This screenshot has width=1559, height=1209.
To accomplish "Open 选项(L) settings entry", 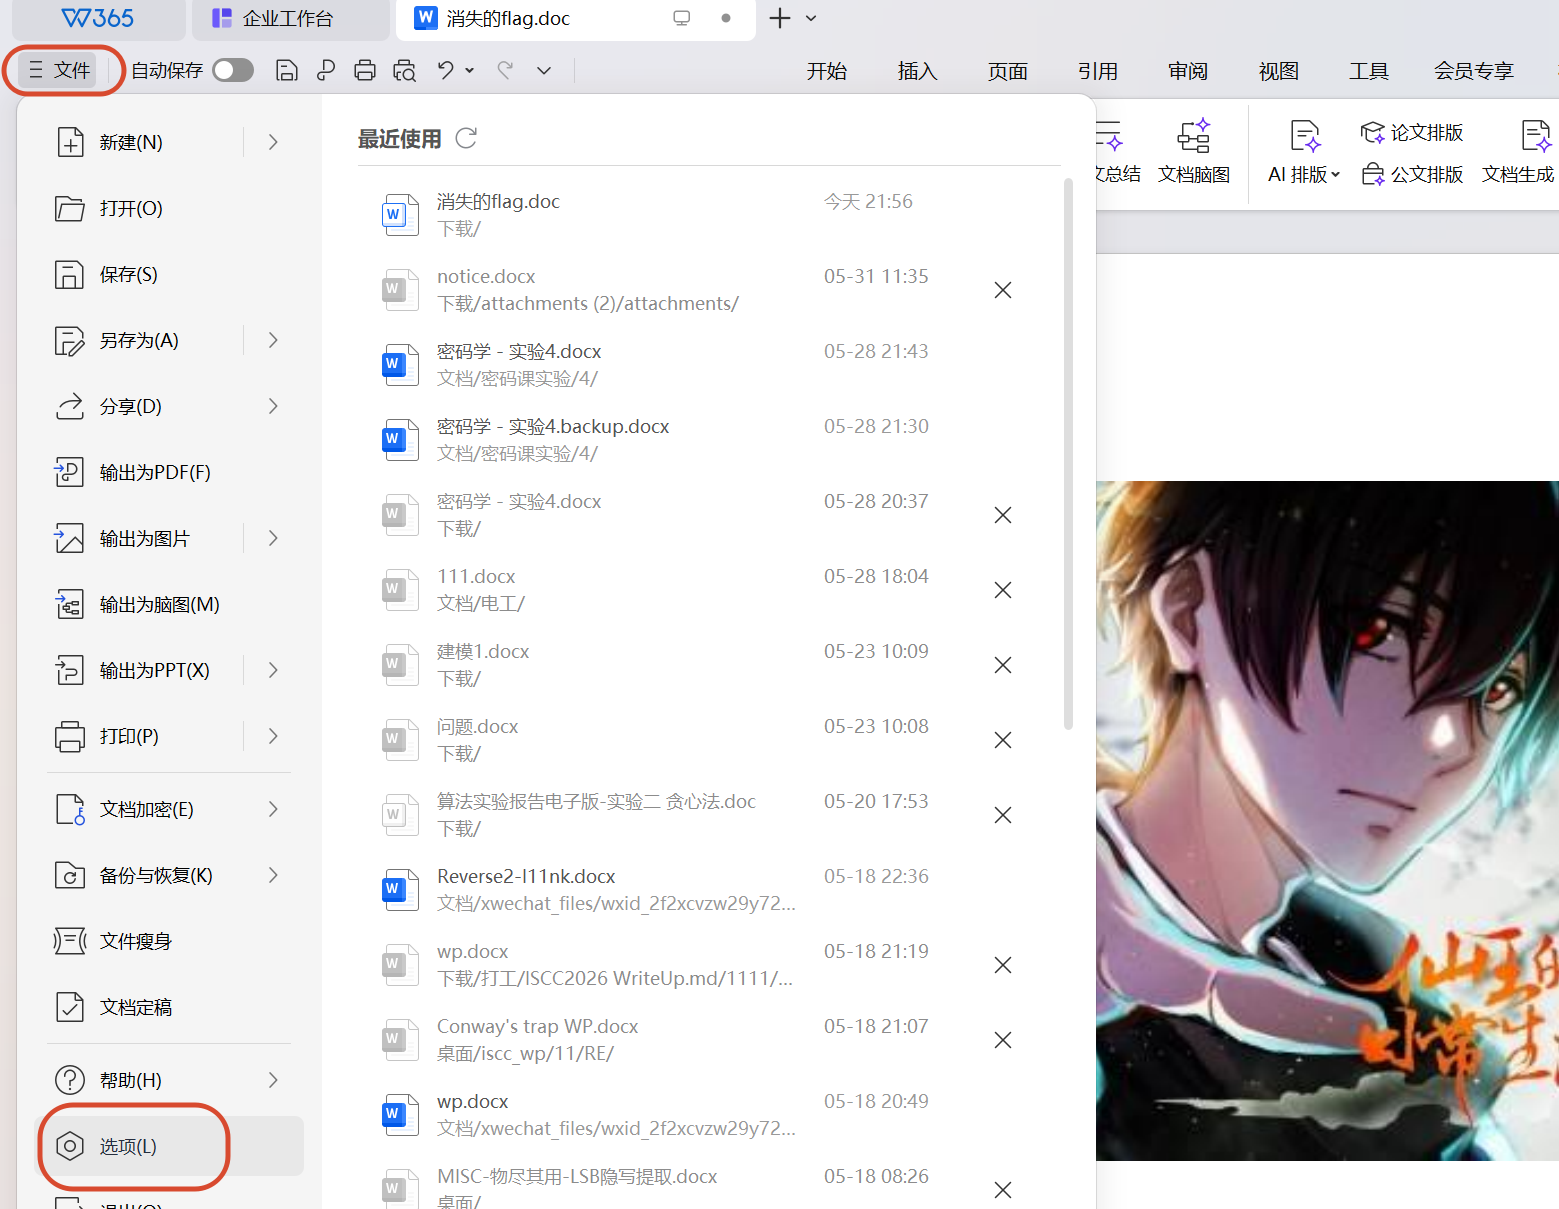I will tap(169, 1146).
